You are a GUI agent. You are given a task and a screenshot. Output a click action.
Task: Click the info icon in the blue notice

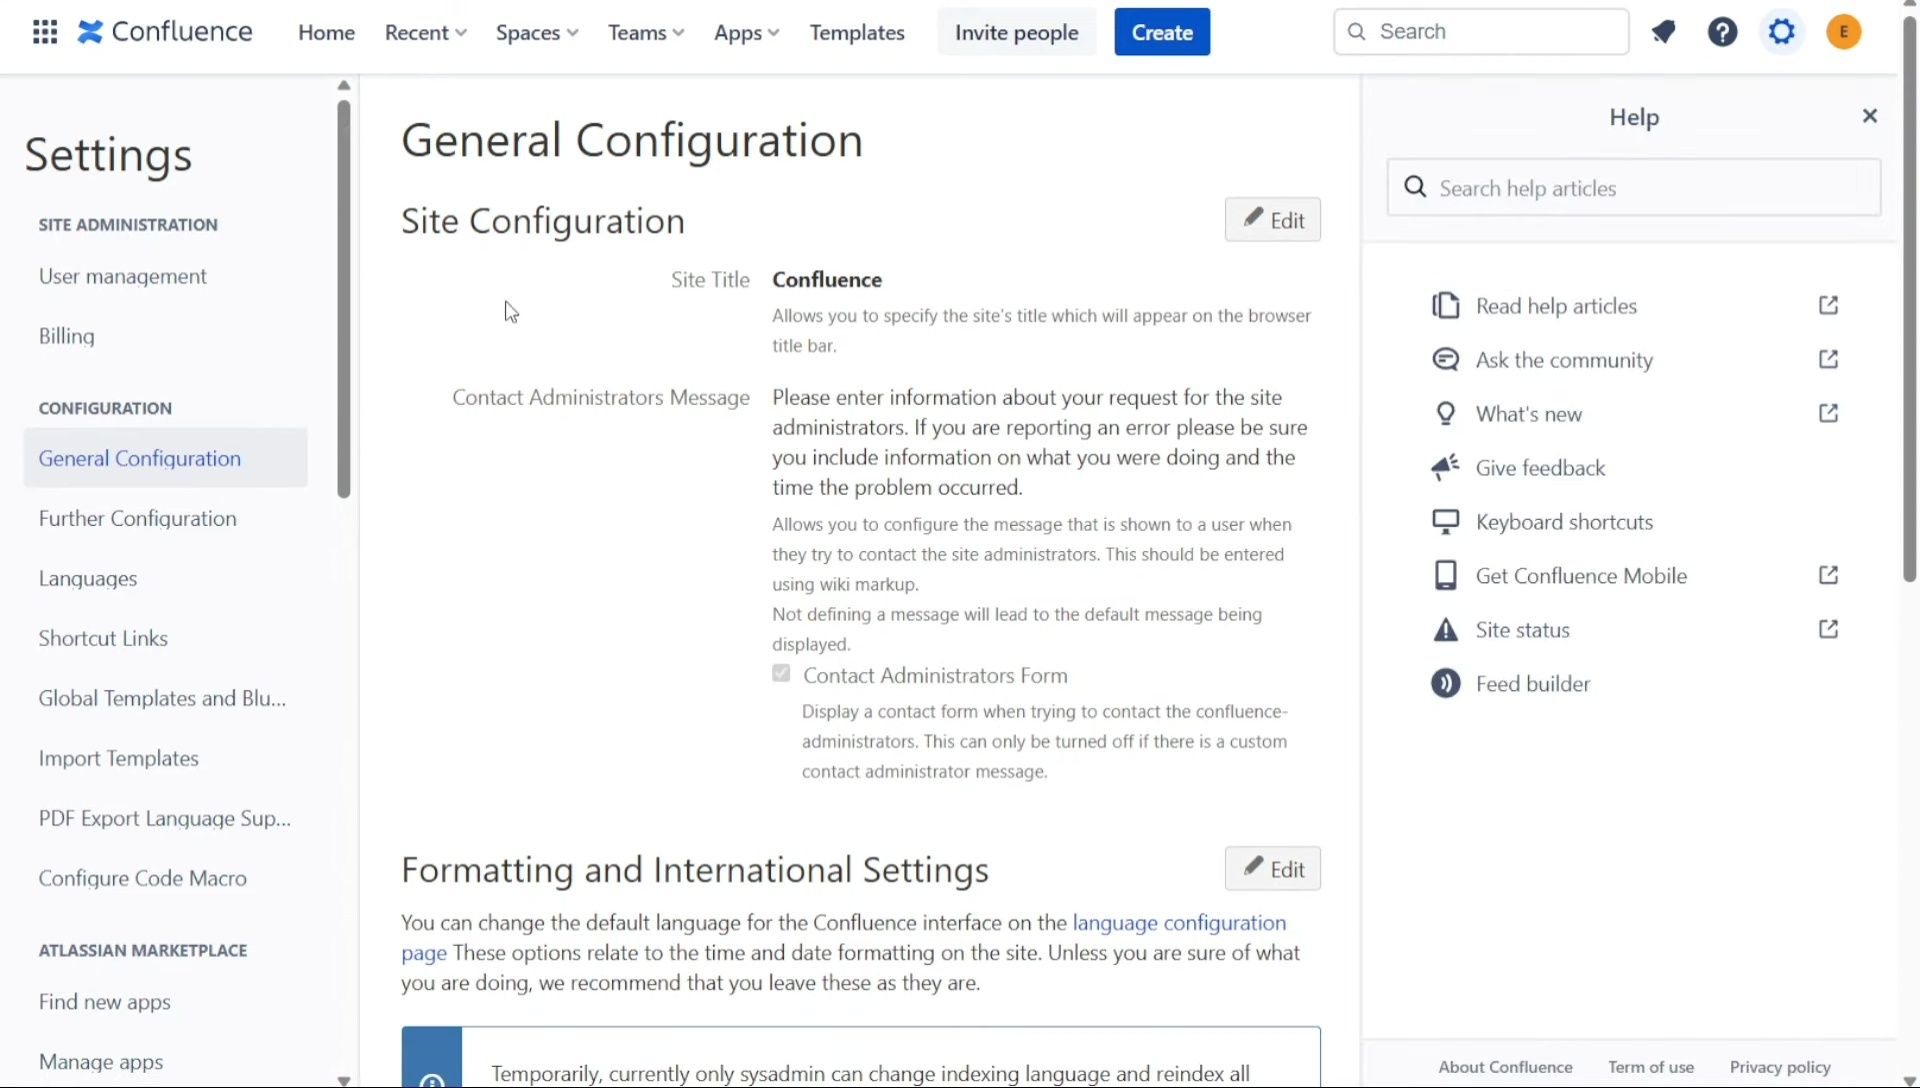coord(432,1080)
